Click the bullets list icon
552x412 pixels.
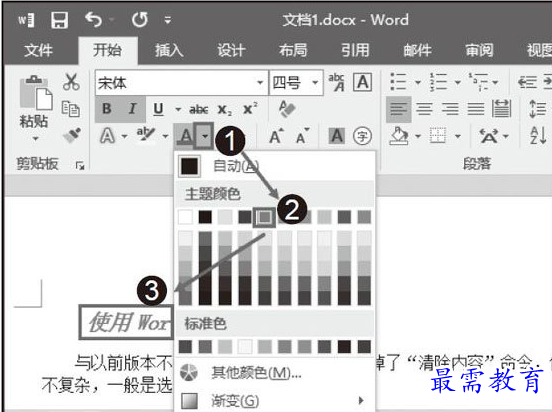click(x=399, y=82)
